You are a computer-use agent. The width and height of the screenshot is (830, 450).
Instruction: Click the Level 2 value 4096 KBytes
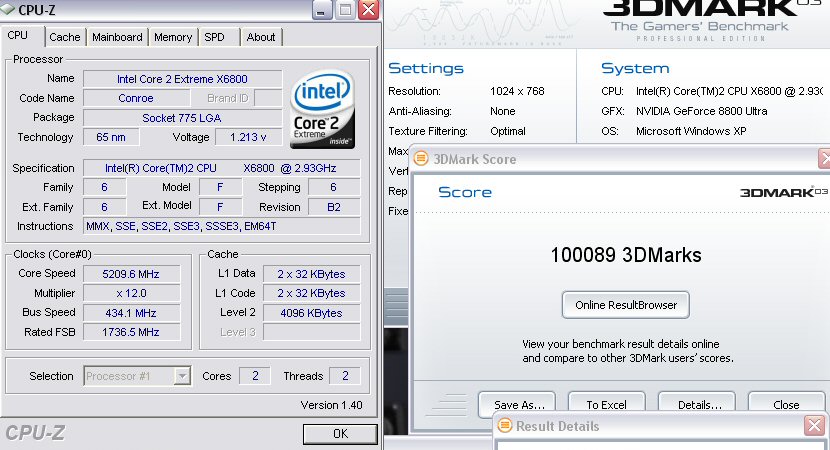(x=311, y=313)
